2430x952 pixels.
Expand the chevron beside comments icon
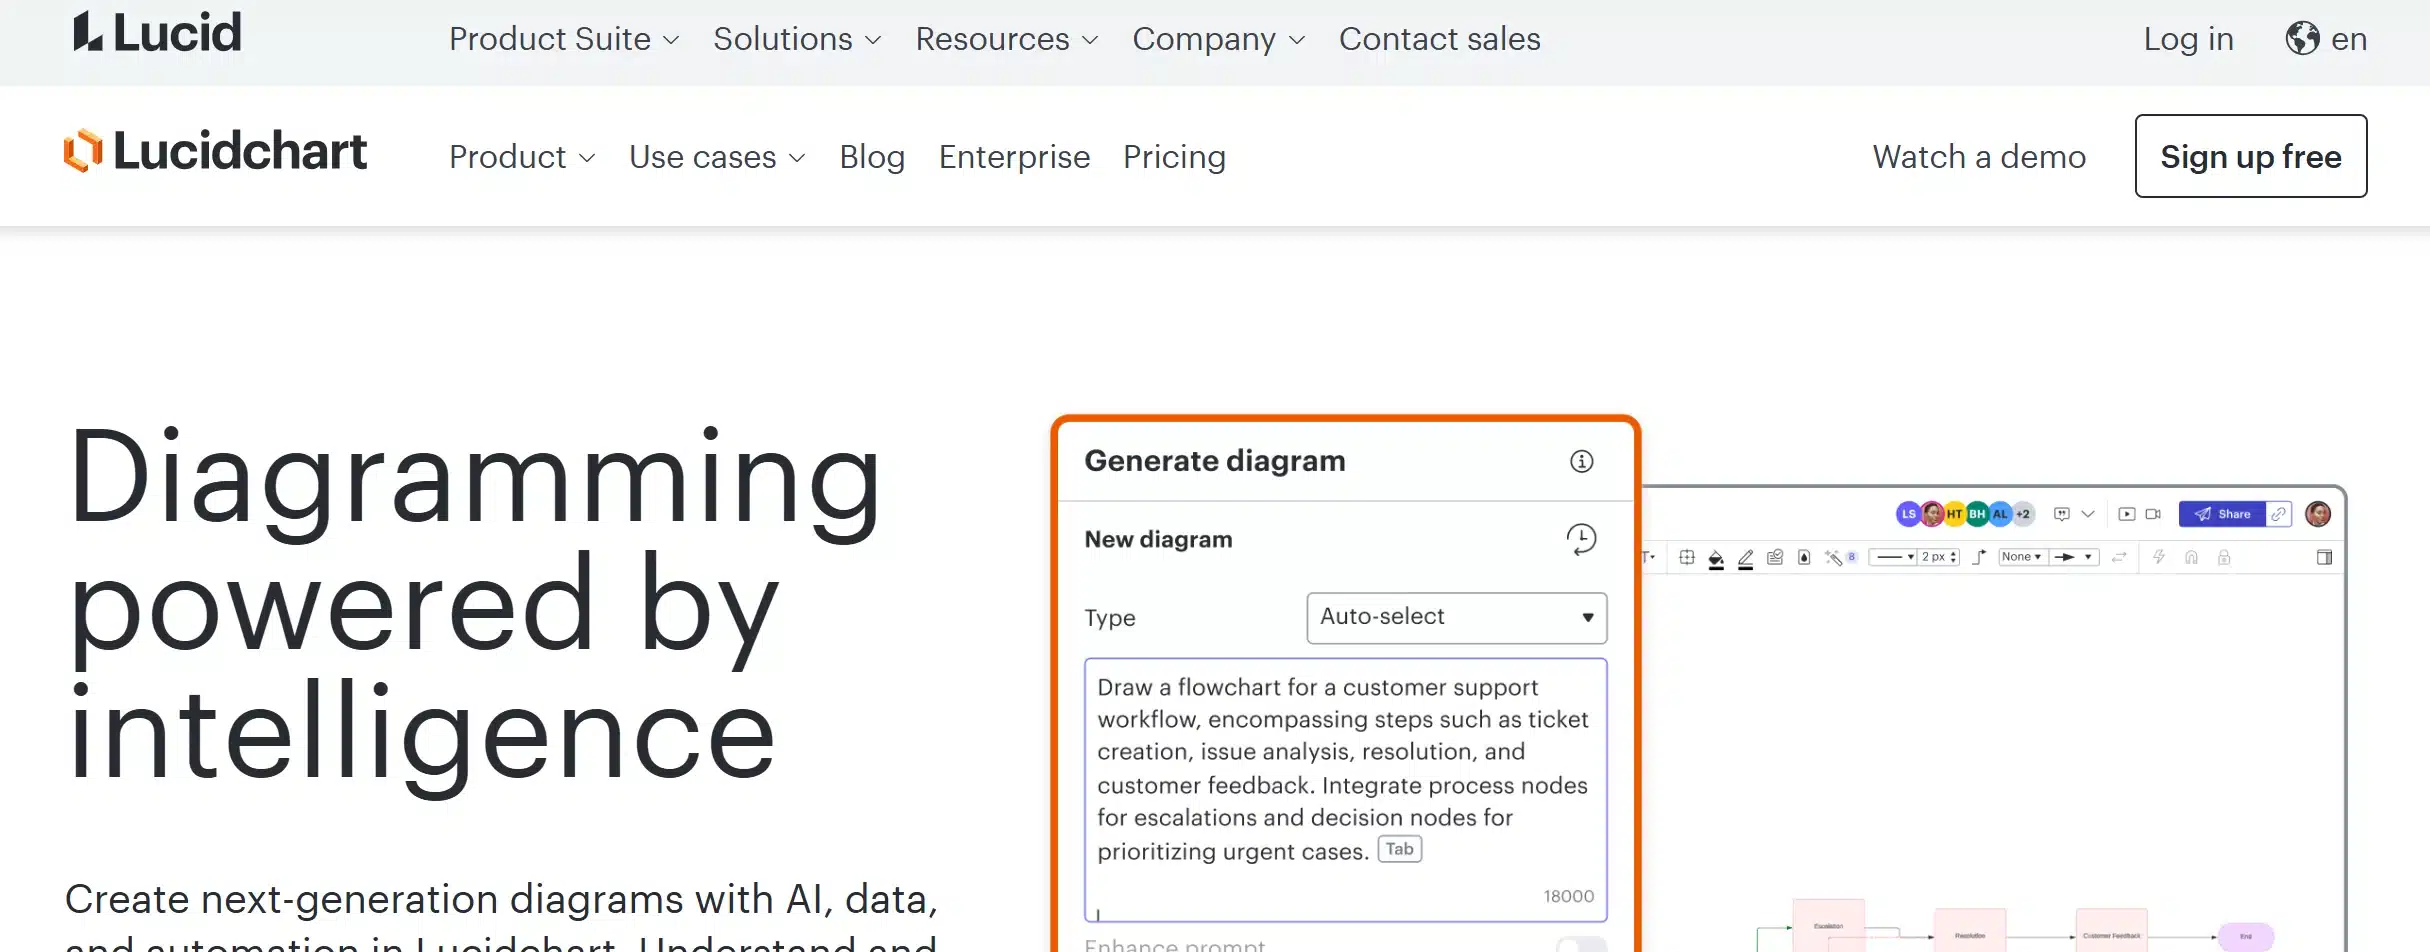[2088, 514]
